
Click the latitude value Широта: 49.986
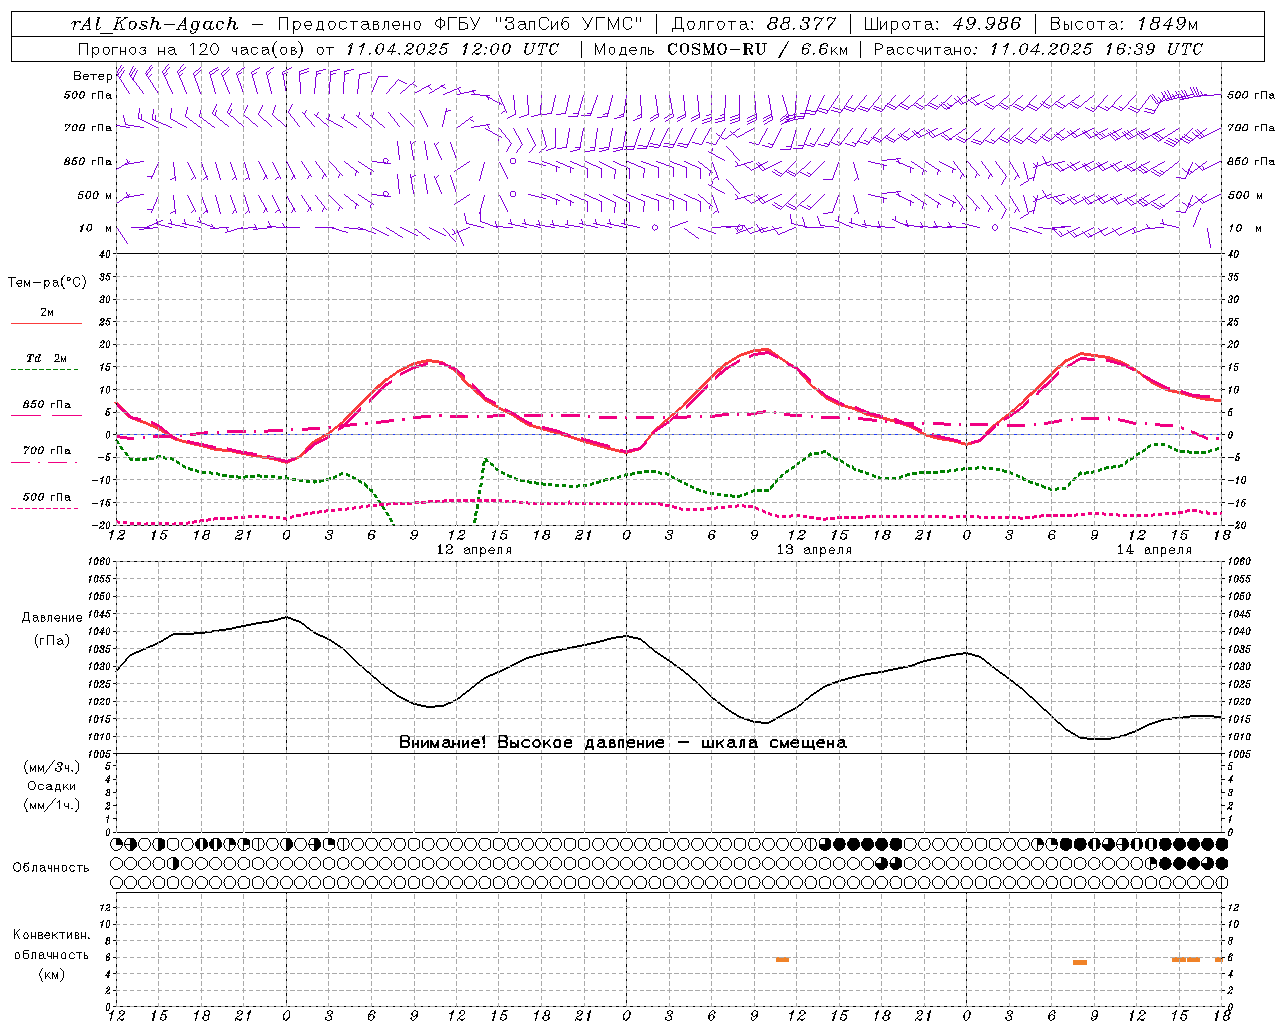pyautogui.click(x=942, y=24)
